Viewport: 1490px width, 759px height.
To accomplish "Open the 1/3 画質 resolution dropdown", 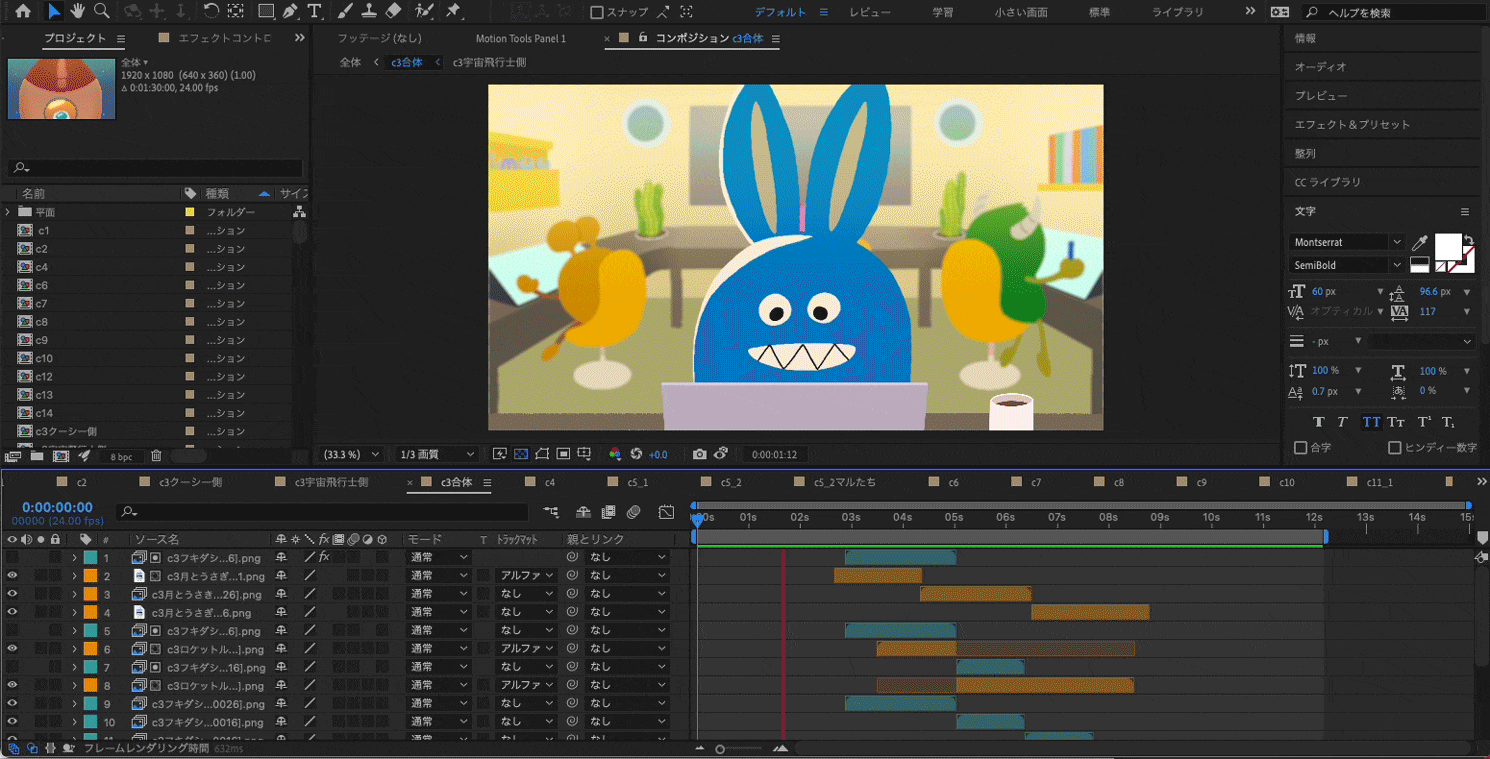I will point(436,454).
